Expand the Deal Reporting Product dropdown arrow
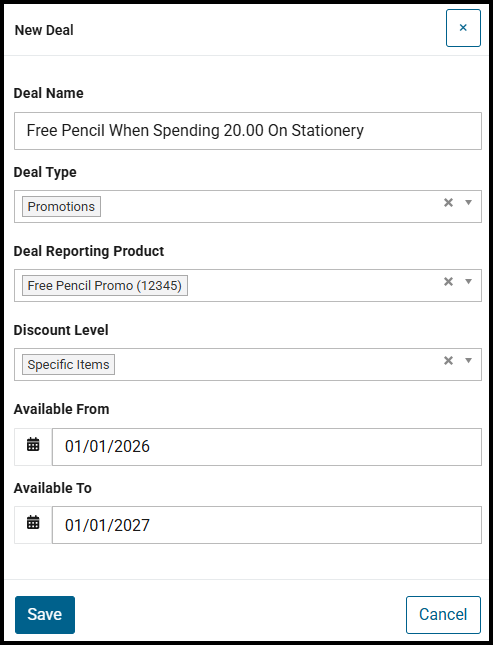The height and width of the screenshot is (645, 493). 468,281
